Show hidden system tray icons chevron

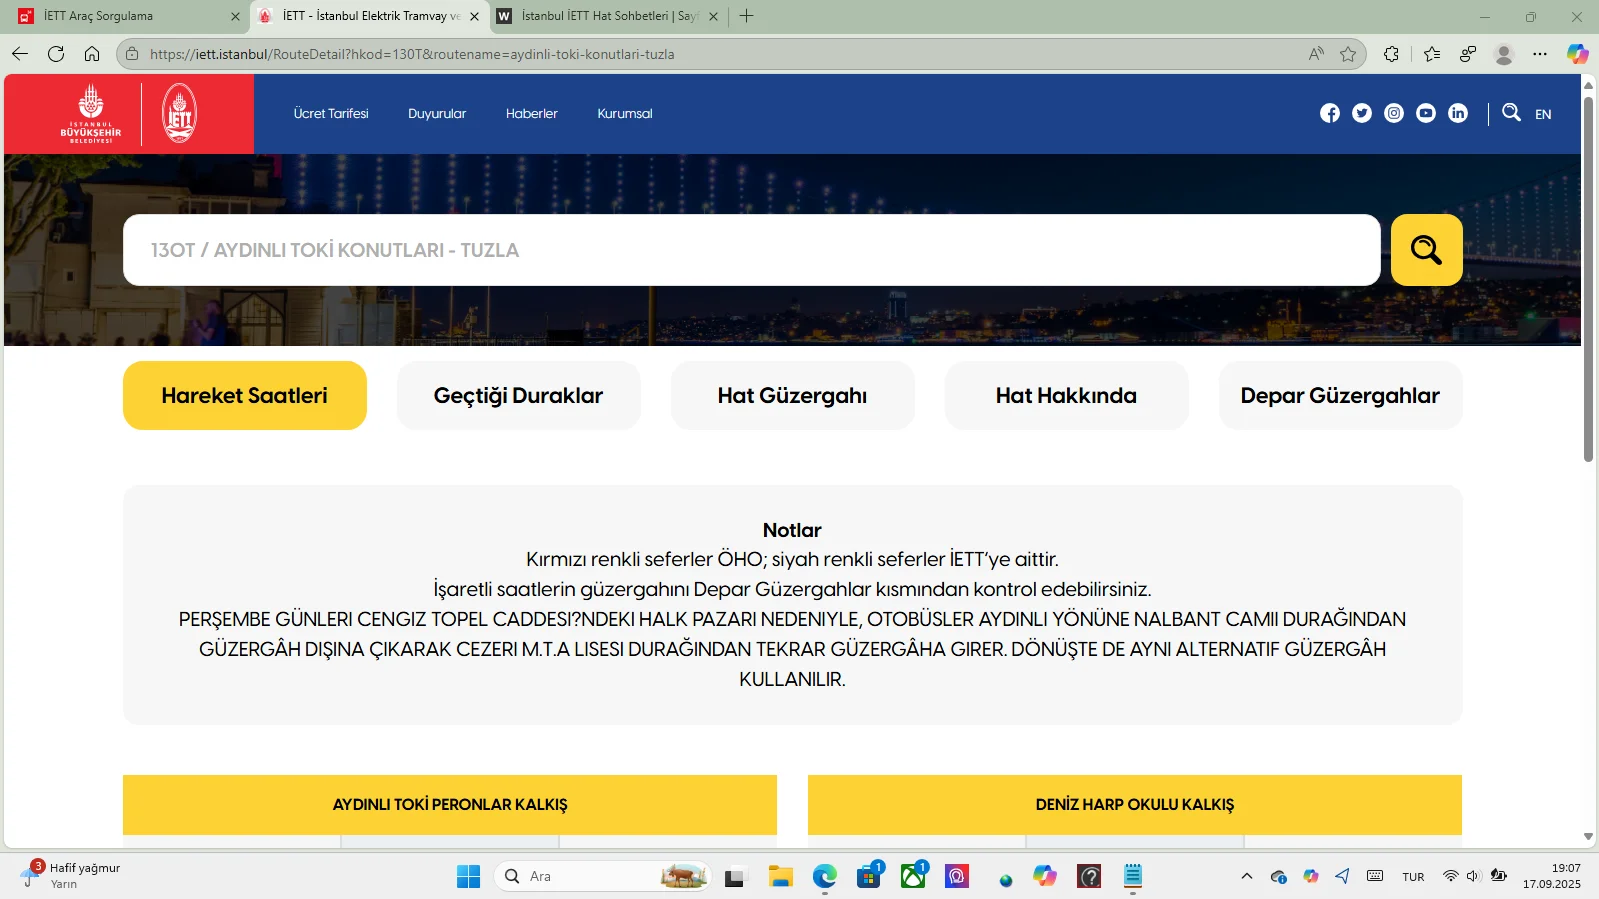pos(1246,876)
